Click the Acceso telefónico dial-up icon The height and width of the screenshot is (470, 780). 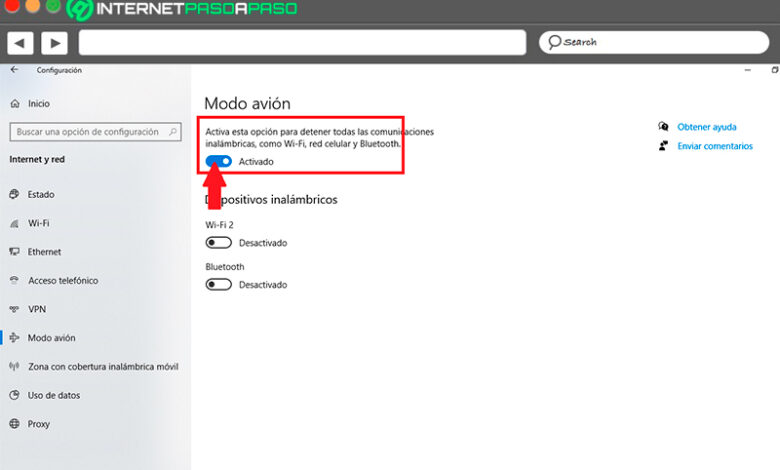(14, 281)
